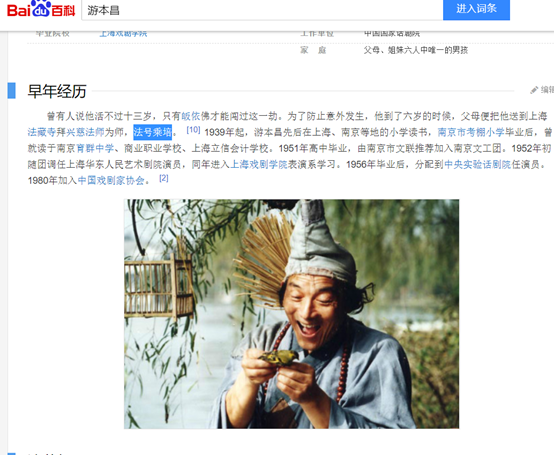554x455 pixels.
Task: Click the blue marker beside 早年经历
Action: [x=12, y=90]
